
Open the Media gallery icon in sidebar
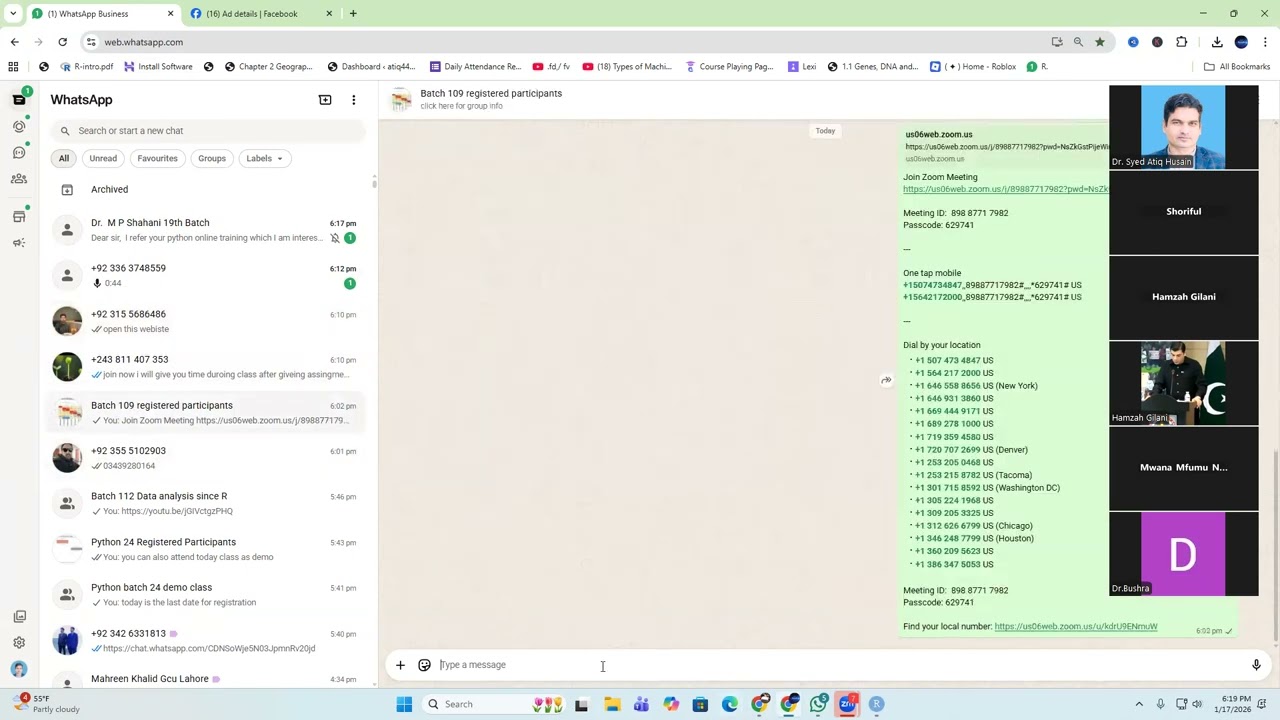point(19,616)
